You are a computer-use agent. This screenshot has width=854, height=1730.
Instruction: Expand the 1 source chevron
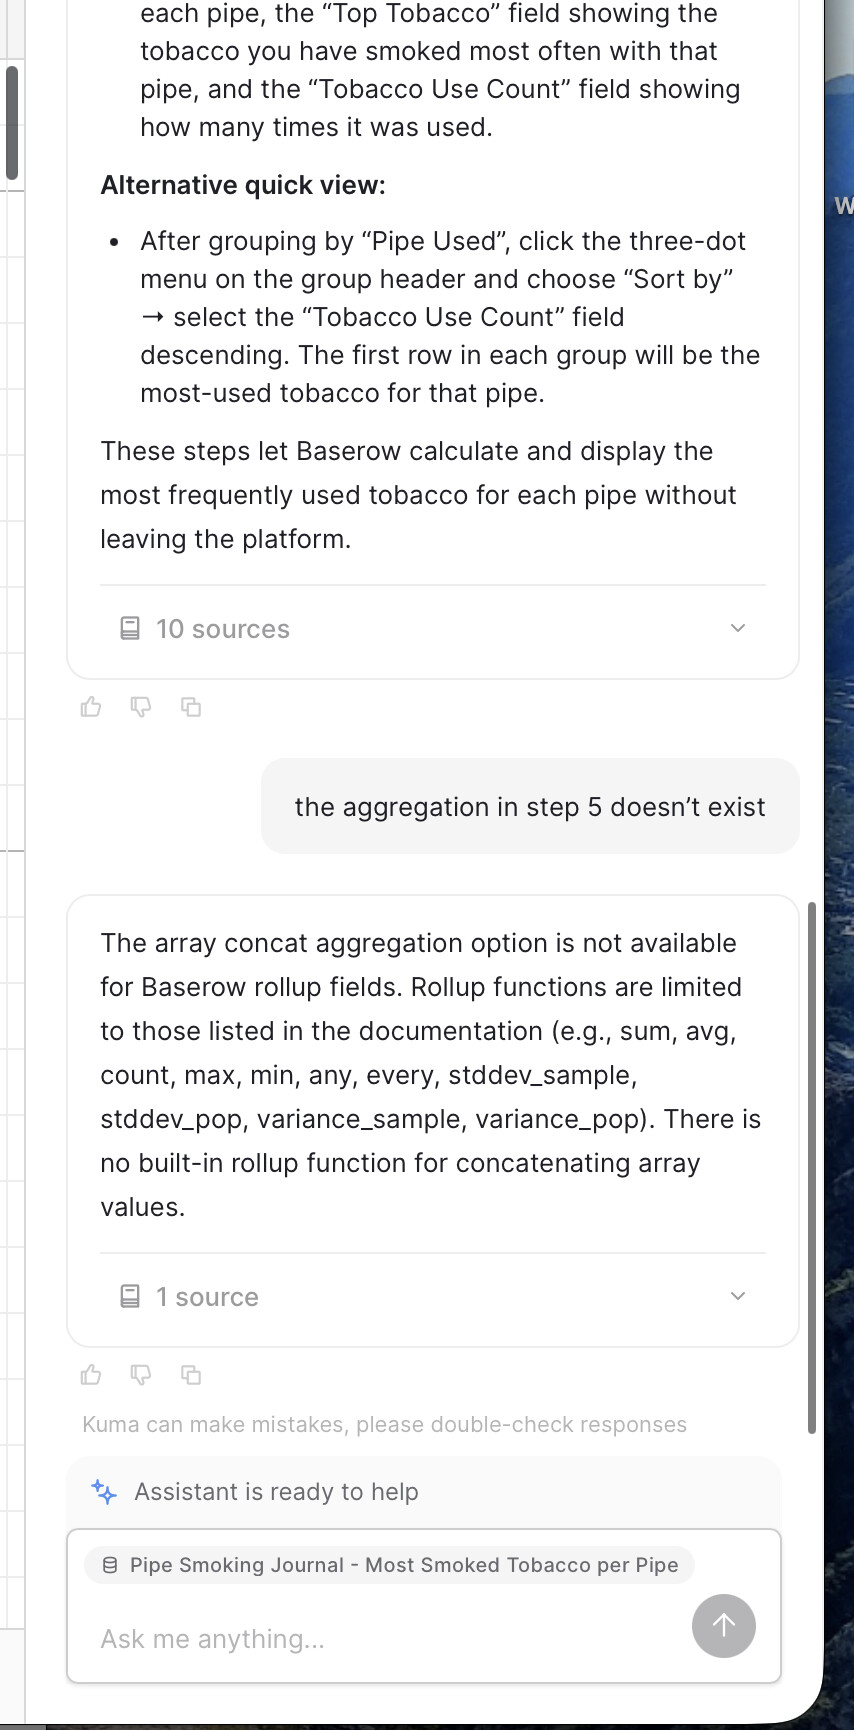738,1296
